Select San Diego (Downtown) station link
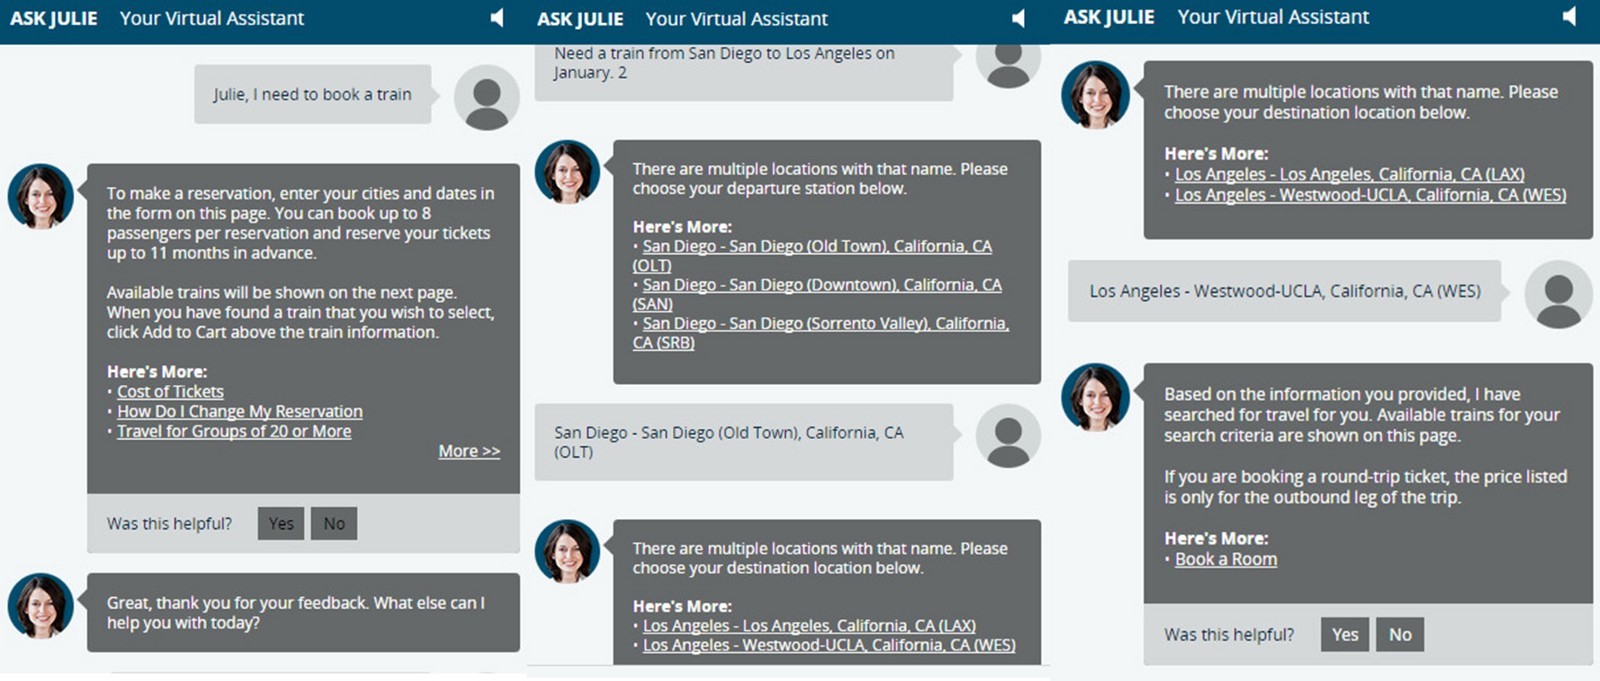Viewport: 1600px width, 681px height. [x=820, y=286]
